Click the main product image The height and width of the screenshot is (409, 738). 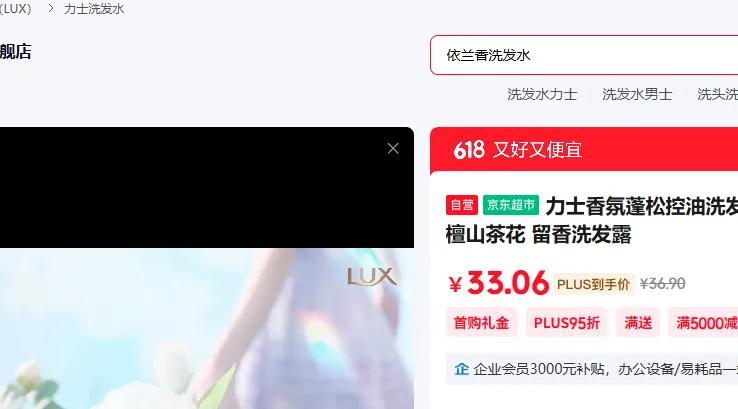coord(207,329)
